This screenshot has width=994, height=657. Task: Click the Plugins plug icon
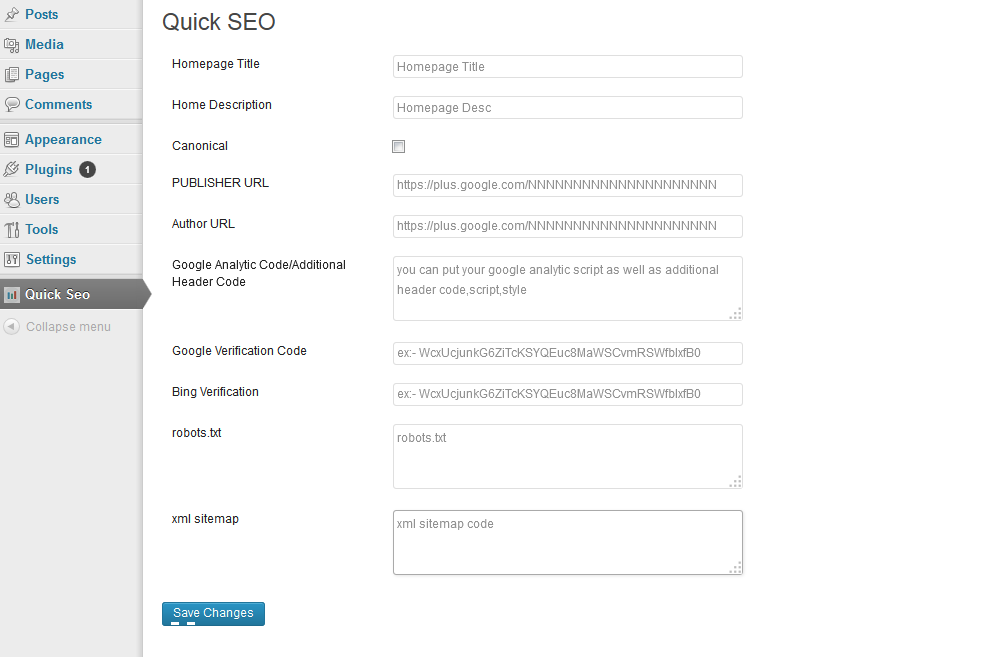(x=11, y=169)
